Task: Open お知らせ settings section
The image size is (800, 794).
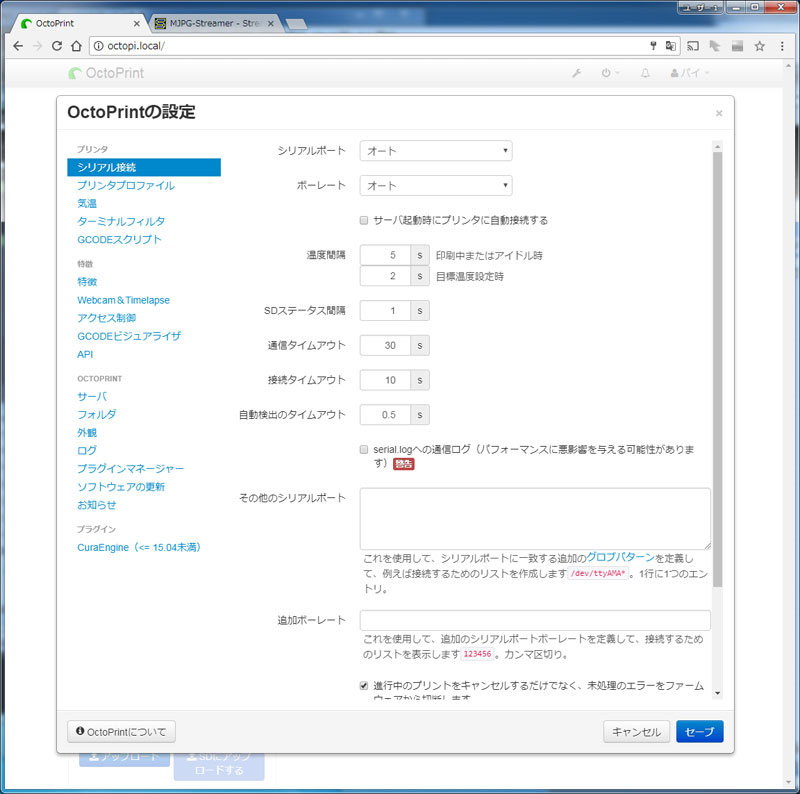Action: tap(96, 505)
